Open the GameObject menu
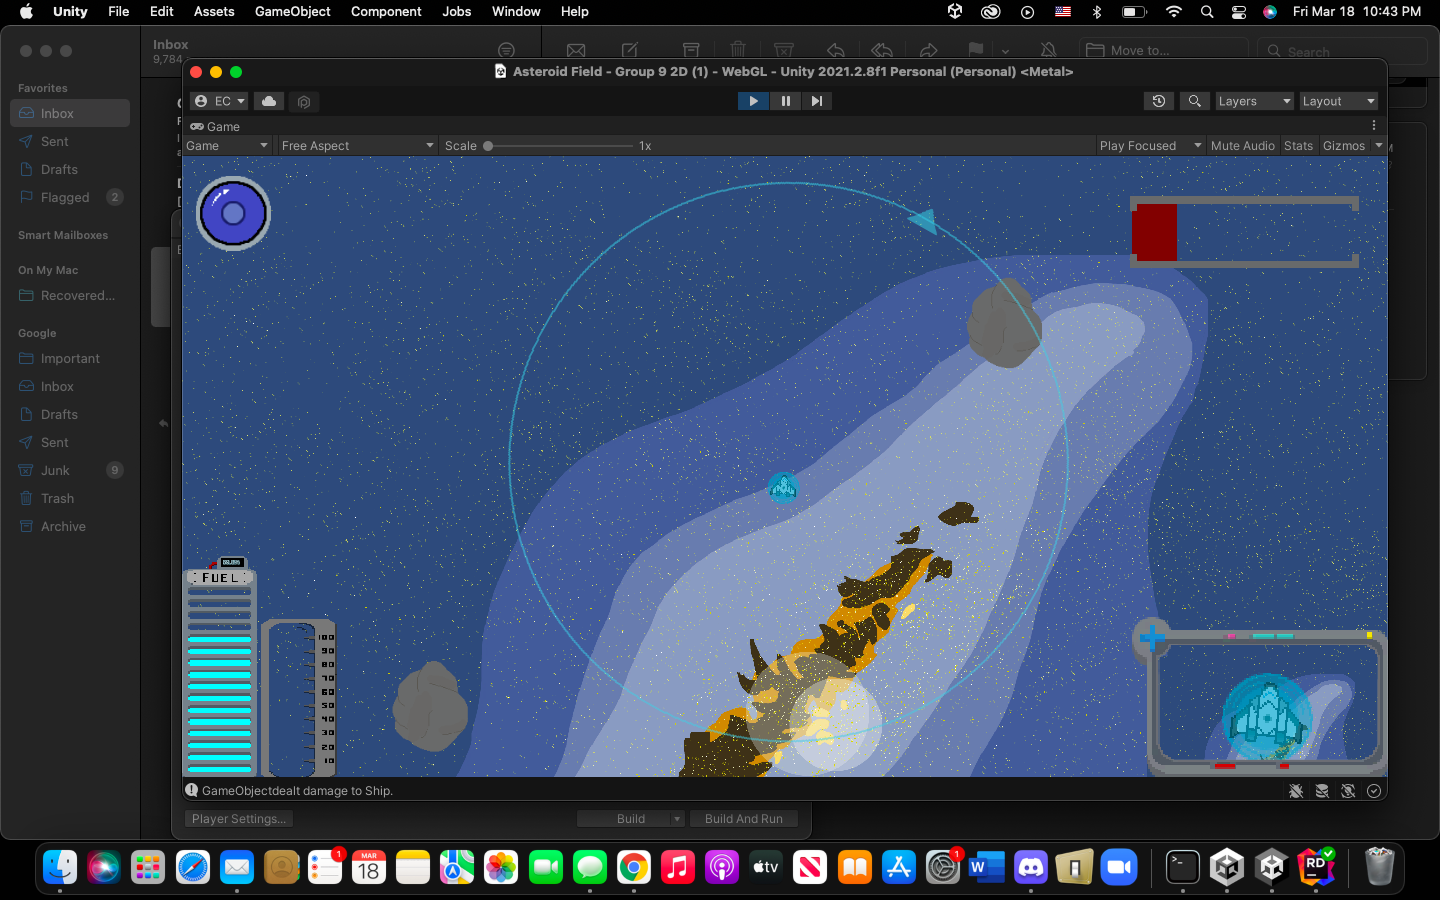1440x900 pixels. point(292,11)
